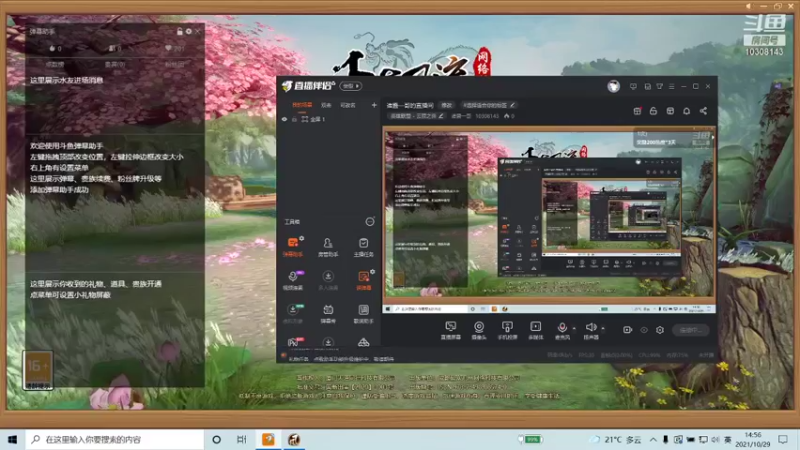
Task: Open the hamburger menu in title bar
Action: pyautogui.click(x=671, y=87)
